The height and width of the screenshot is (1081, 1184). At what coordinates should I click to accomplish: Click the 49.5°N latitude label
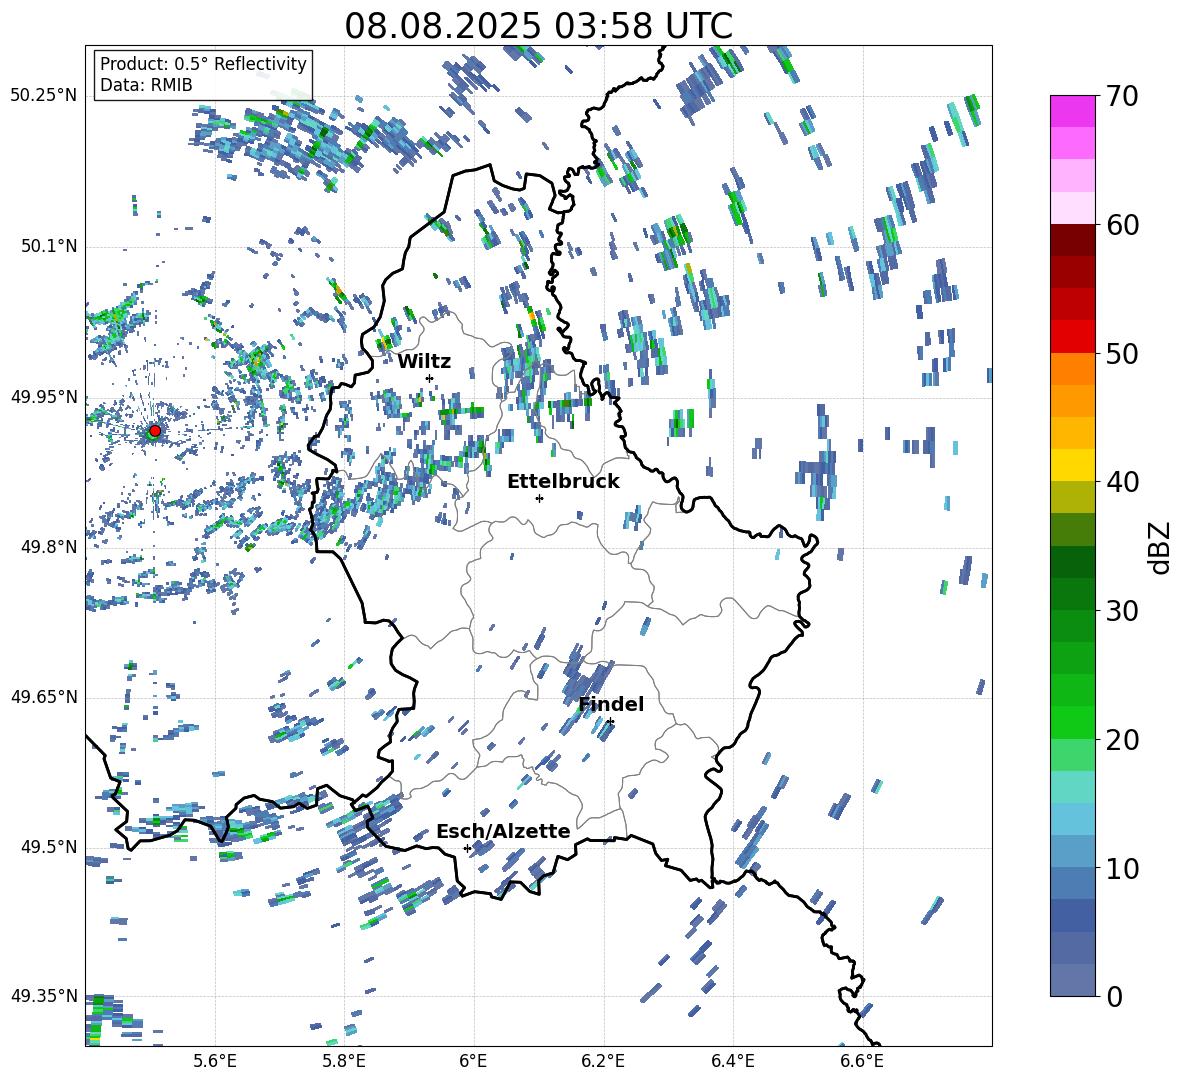[49, 847]
